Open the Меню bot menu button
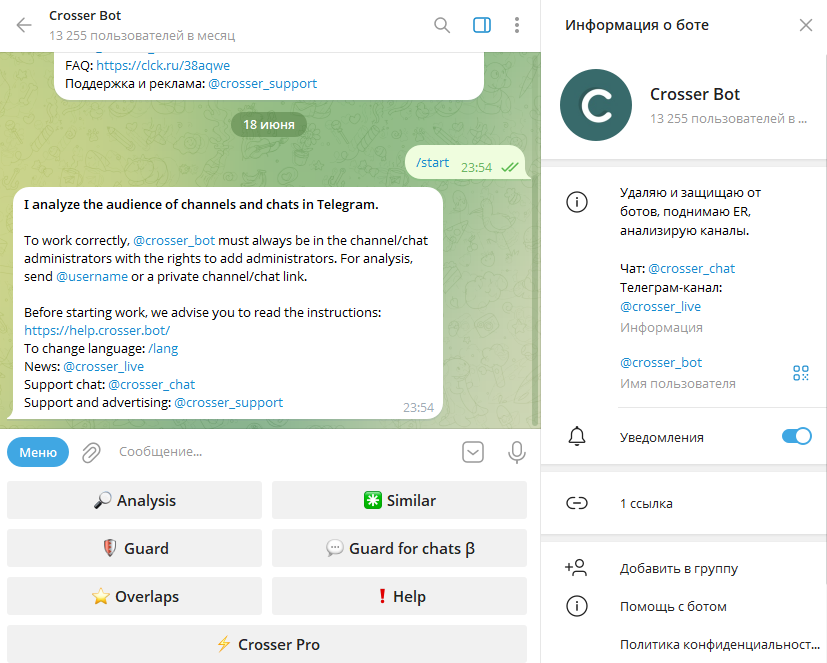The height and width of the screenshot is (663, 827). (38, 452)
